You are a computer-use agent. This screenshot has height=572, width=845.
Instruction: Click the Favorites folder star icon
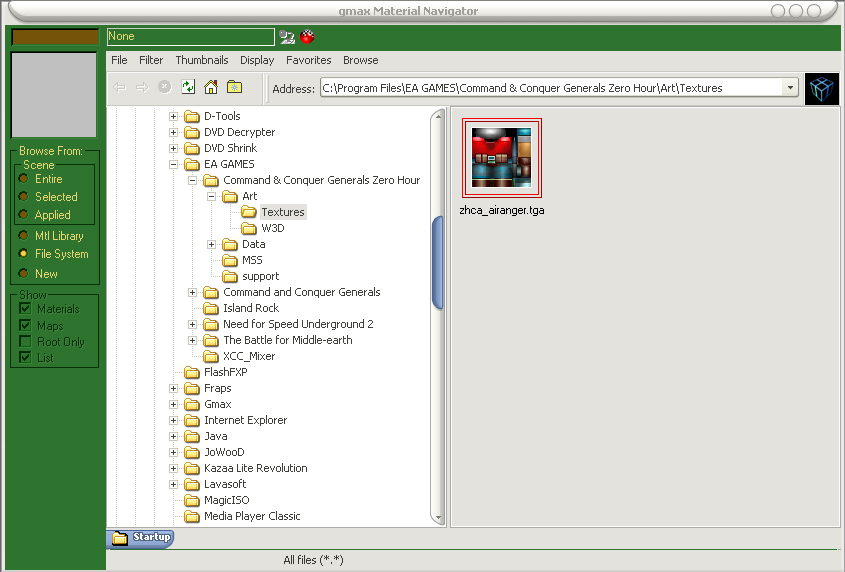click(234, 87)
